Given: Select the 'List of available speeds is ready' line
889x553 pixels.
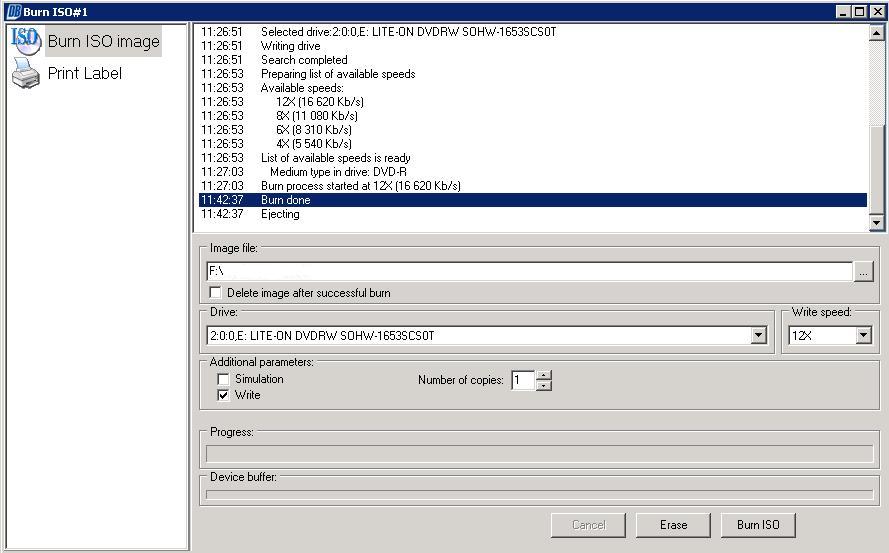Looking at the screenshot, I should coord(533,158).
